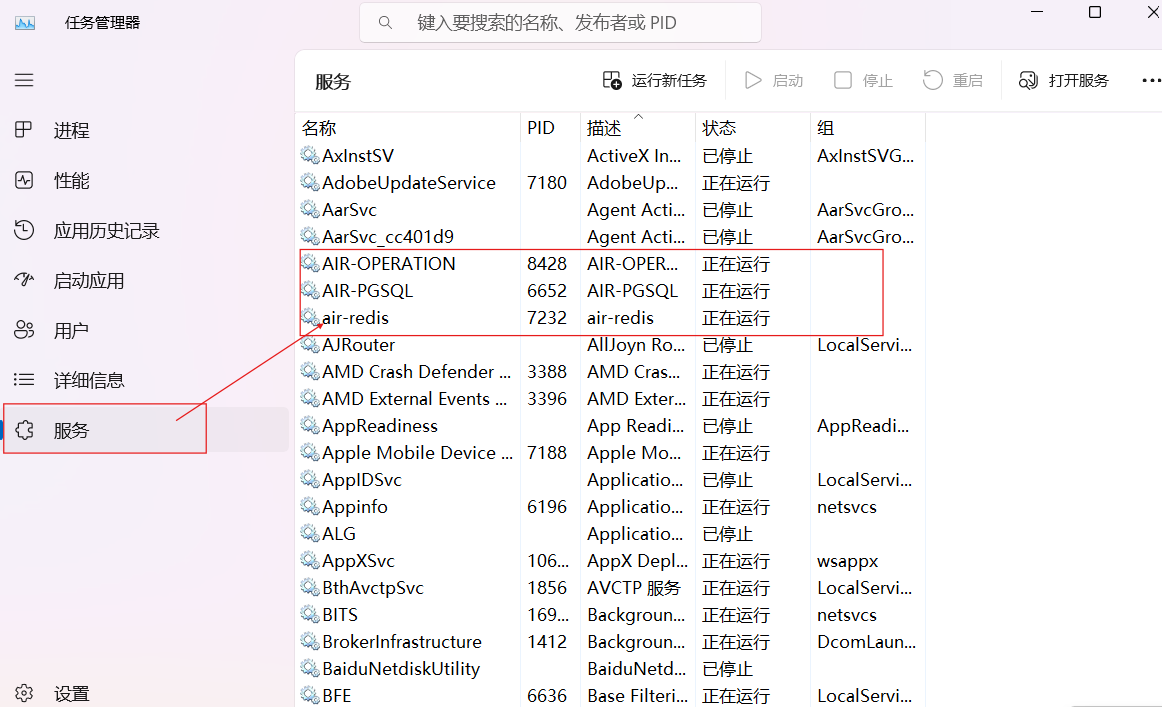Click the 设置 (Settings) gear icon

click(x=24, y=692)
